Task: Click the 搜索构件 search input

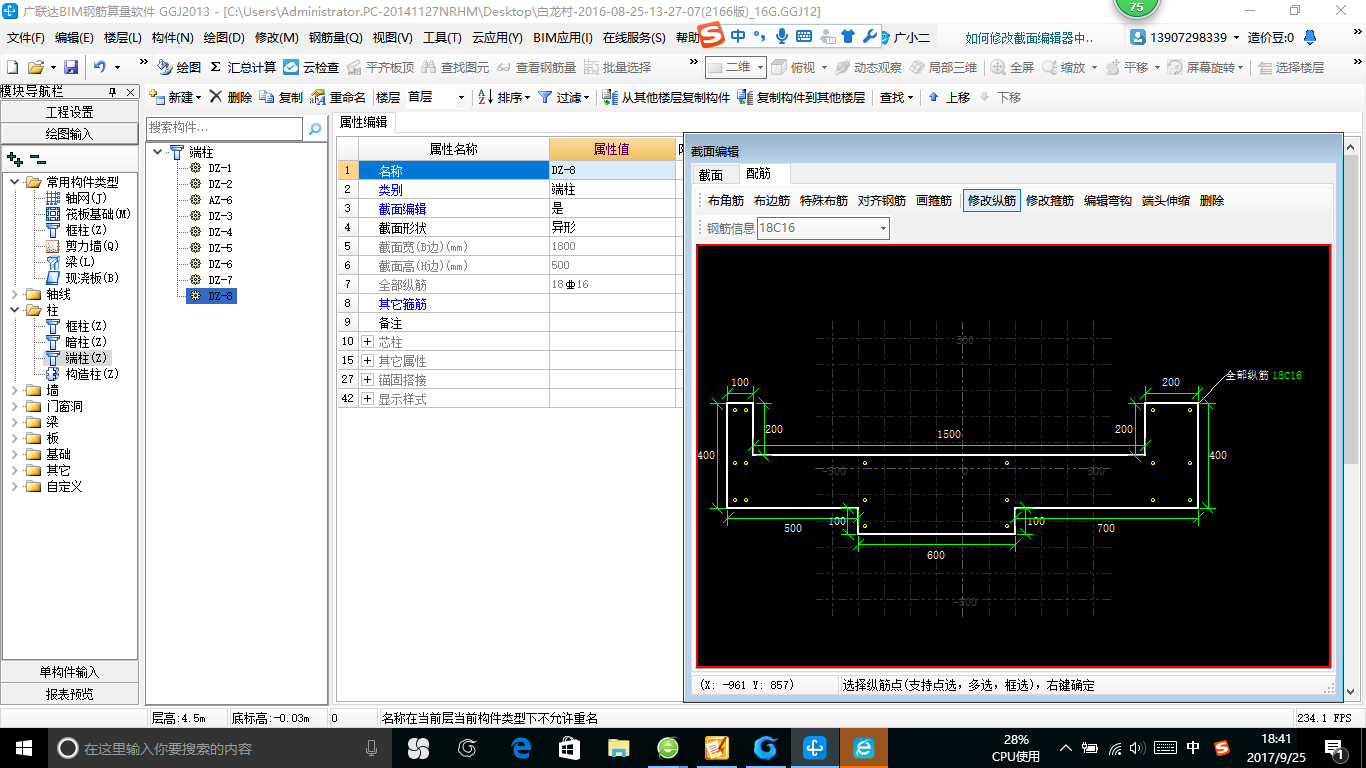Action: click(x=224, y=128)
